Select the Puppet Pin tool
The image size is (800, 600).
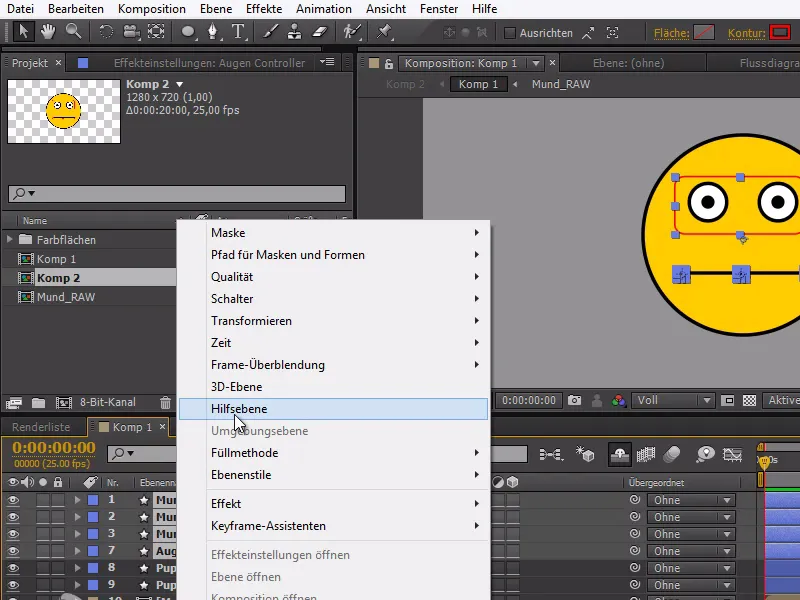click(x=384, y=32)
